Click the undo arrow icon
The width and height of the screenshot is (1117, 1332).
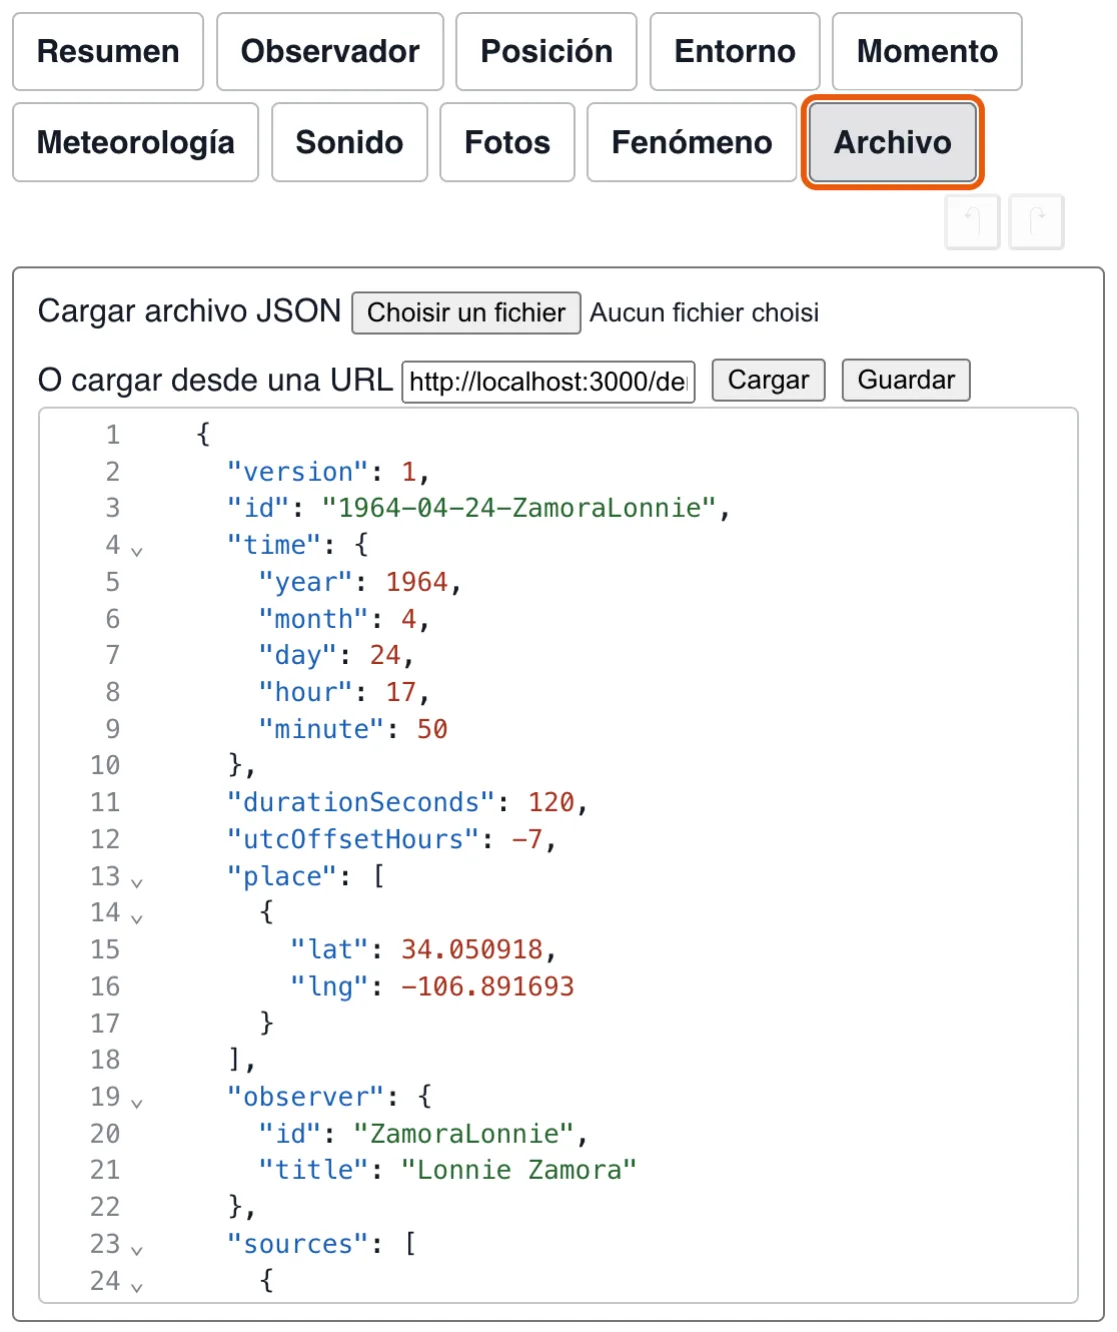click(x=972, y=221)
